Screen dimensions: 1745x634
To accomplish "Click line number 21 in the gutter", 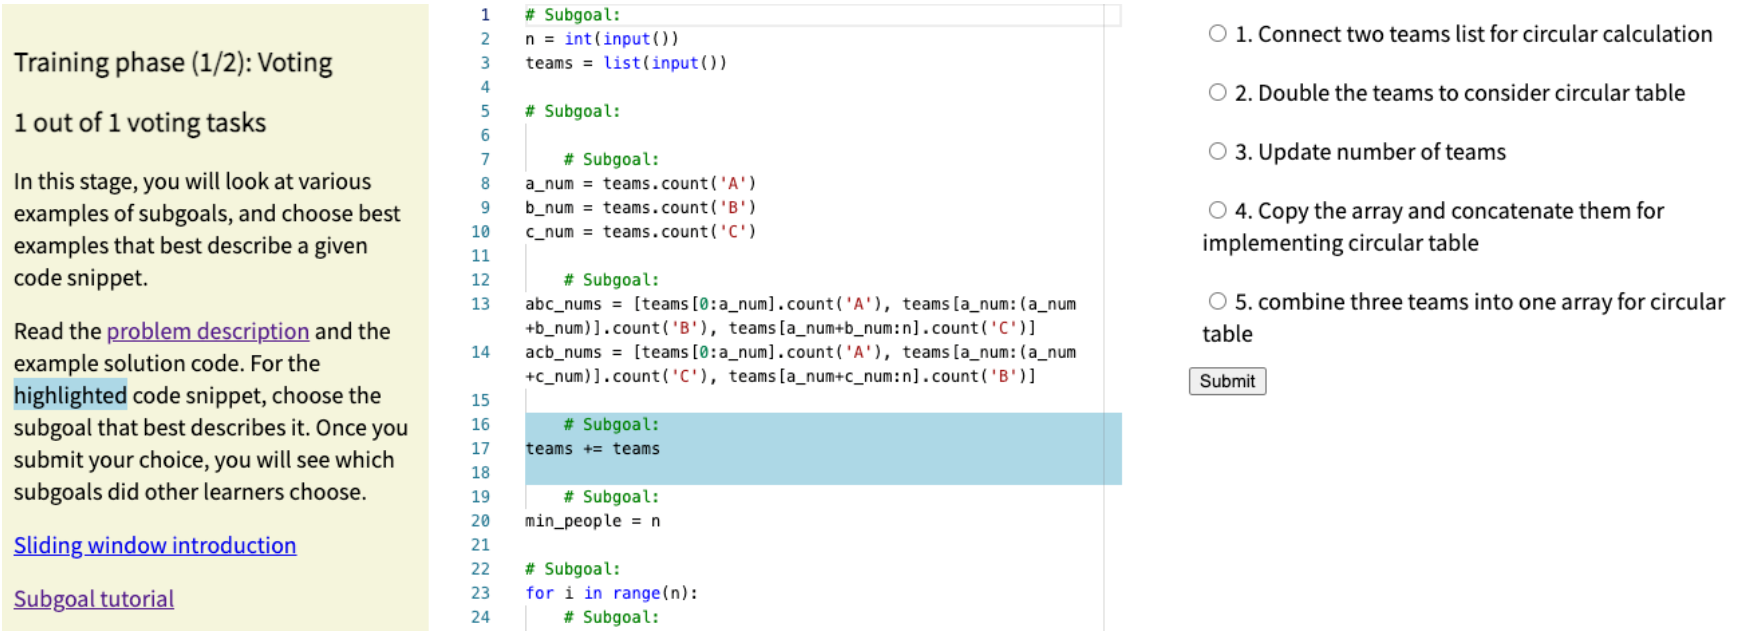I will tap(481, 545).
